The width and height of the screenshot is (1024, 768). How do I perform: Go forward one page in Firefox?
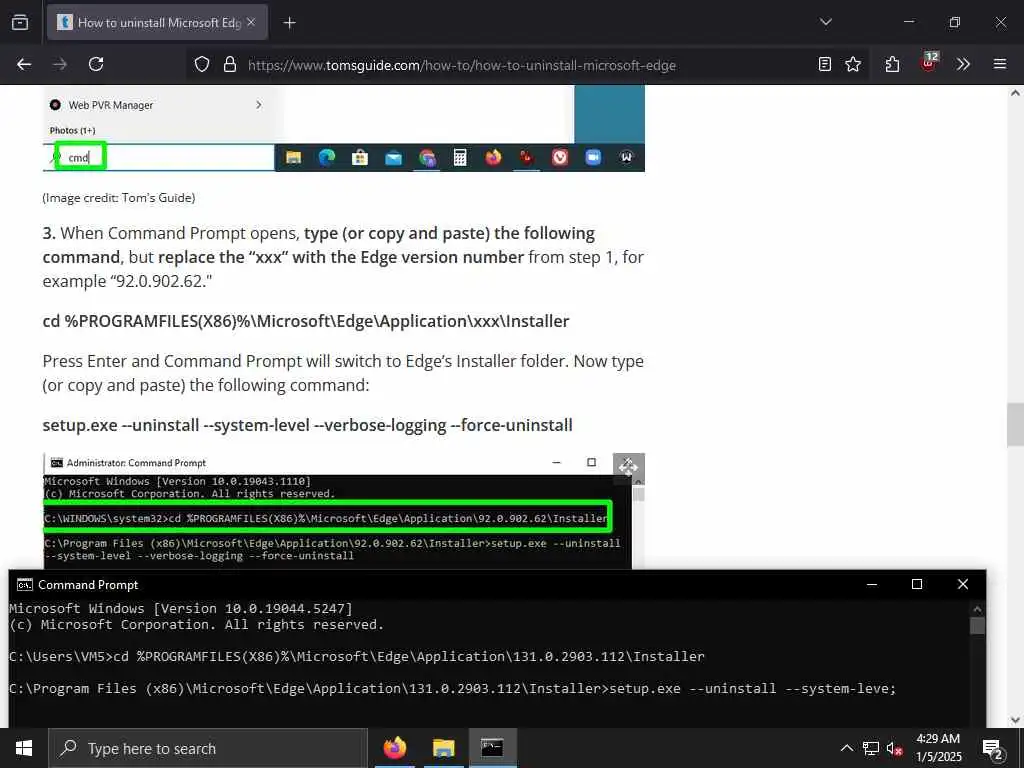tap(60, 64)
